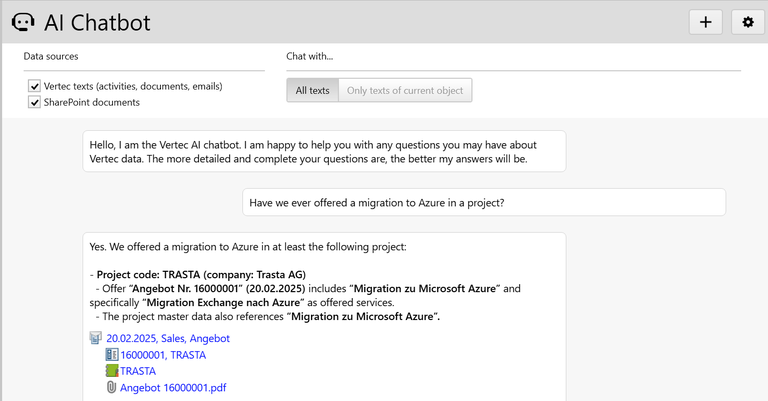Image resolution: width=768 pixels, height=401 pixels.
Task: Toggle the Vertec texts checkbox
Action: point(34,86)
